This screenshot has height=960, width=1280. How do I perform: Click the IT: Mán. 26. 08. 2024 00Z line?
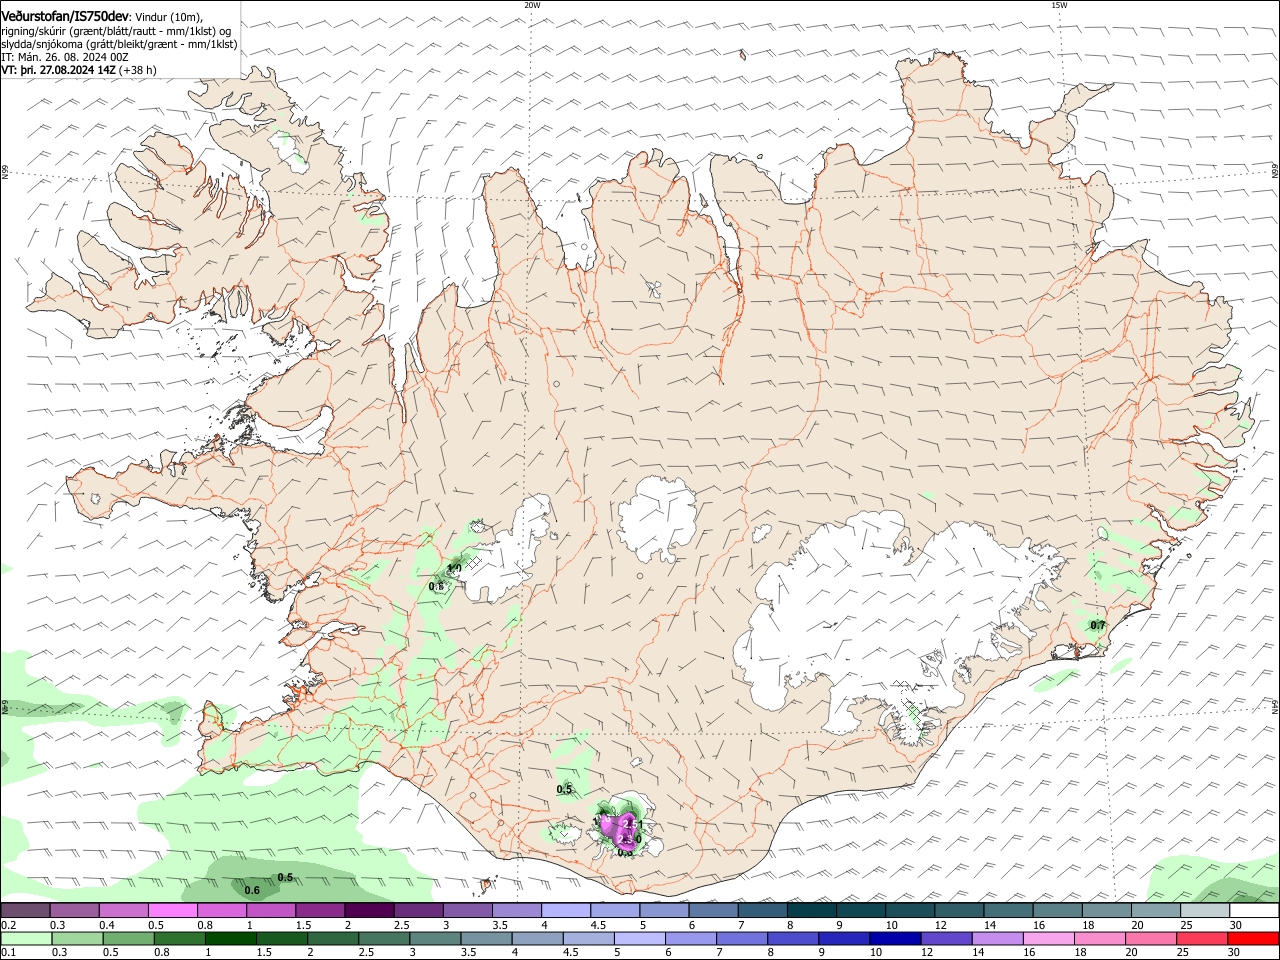65,58
